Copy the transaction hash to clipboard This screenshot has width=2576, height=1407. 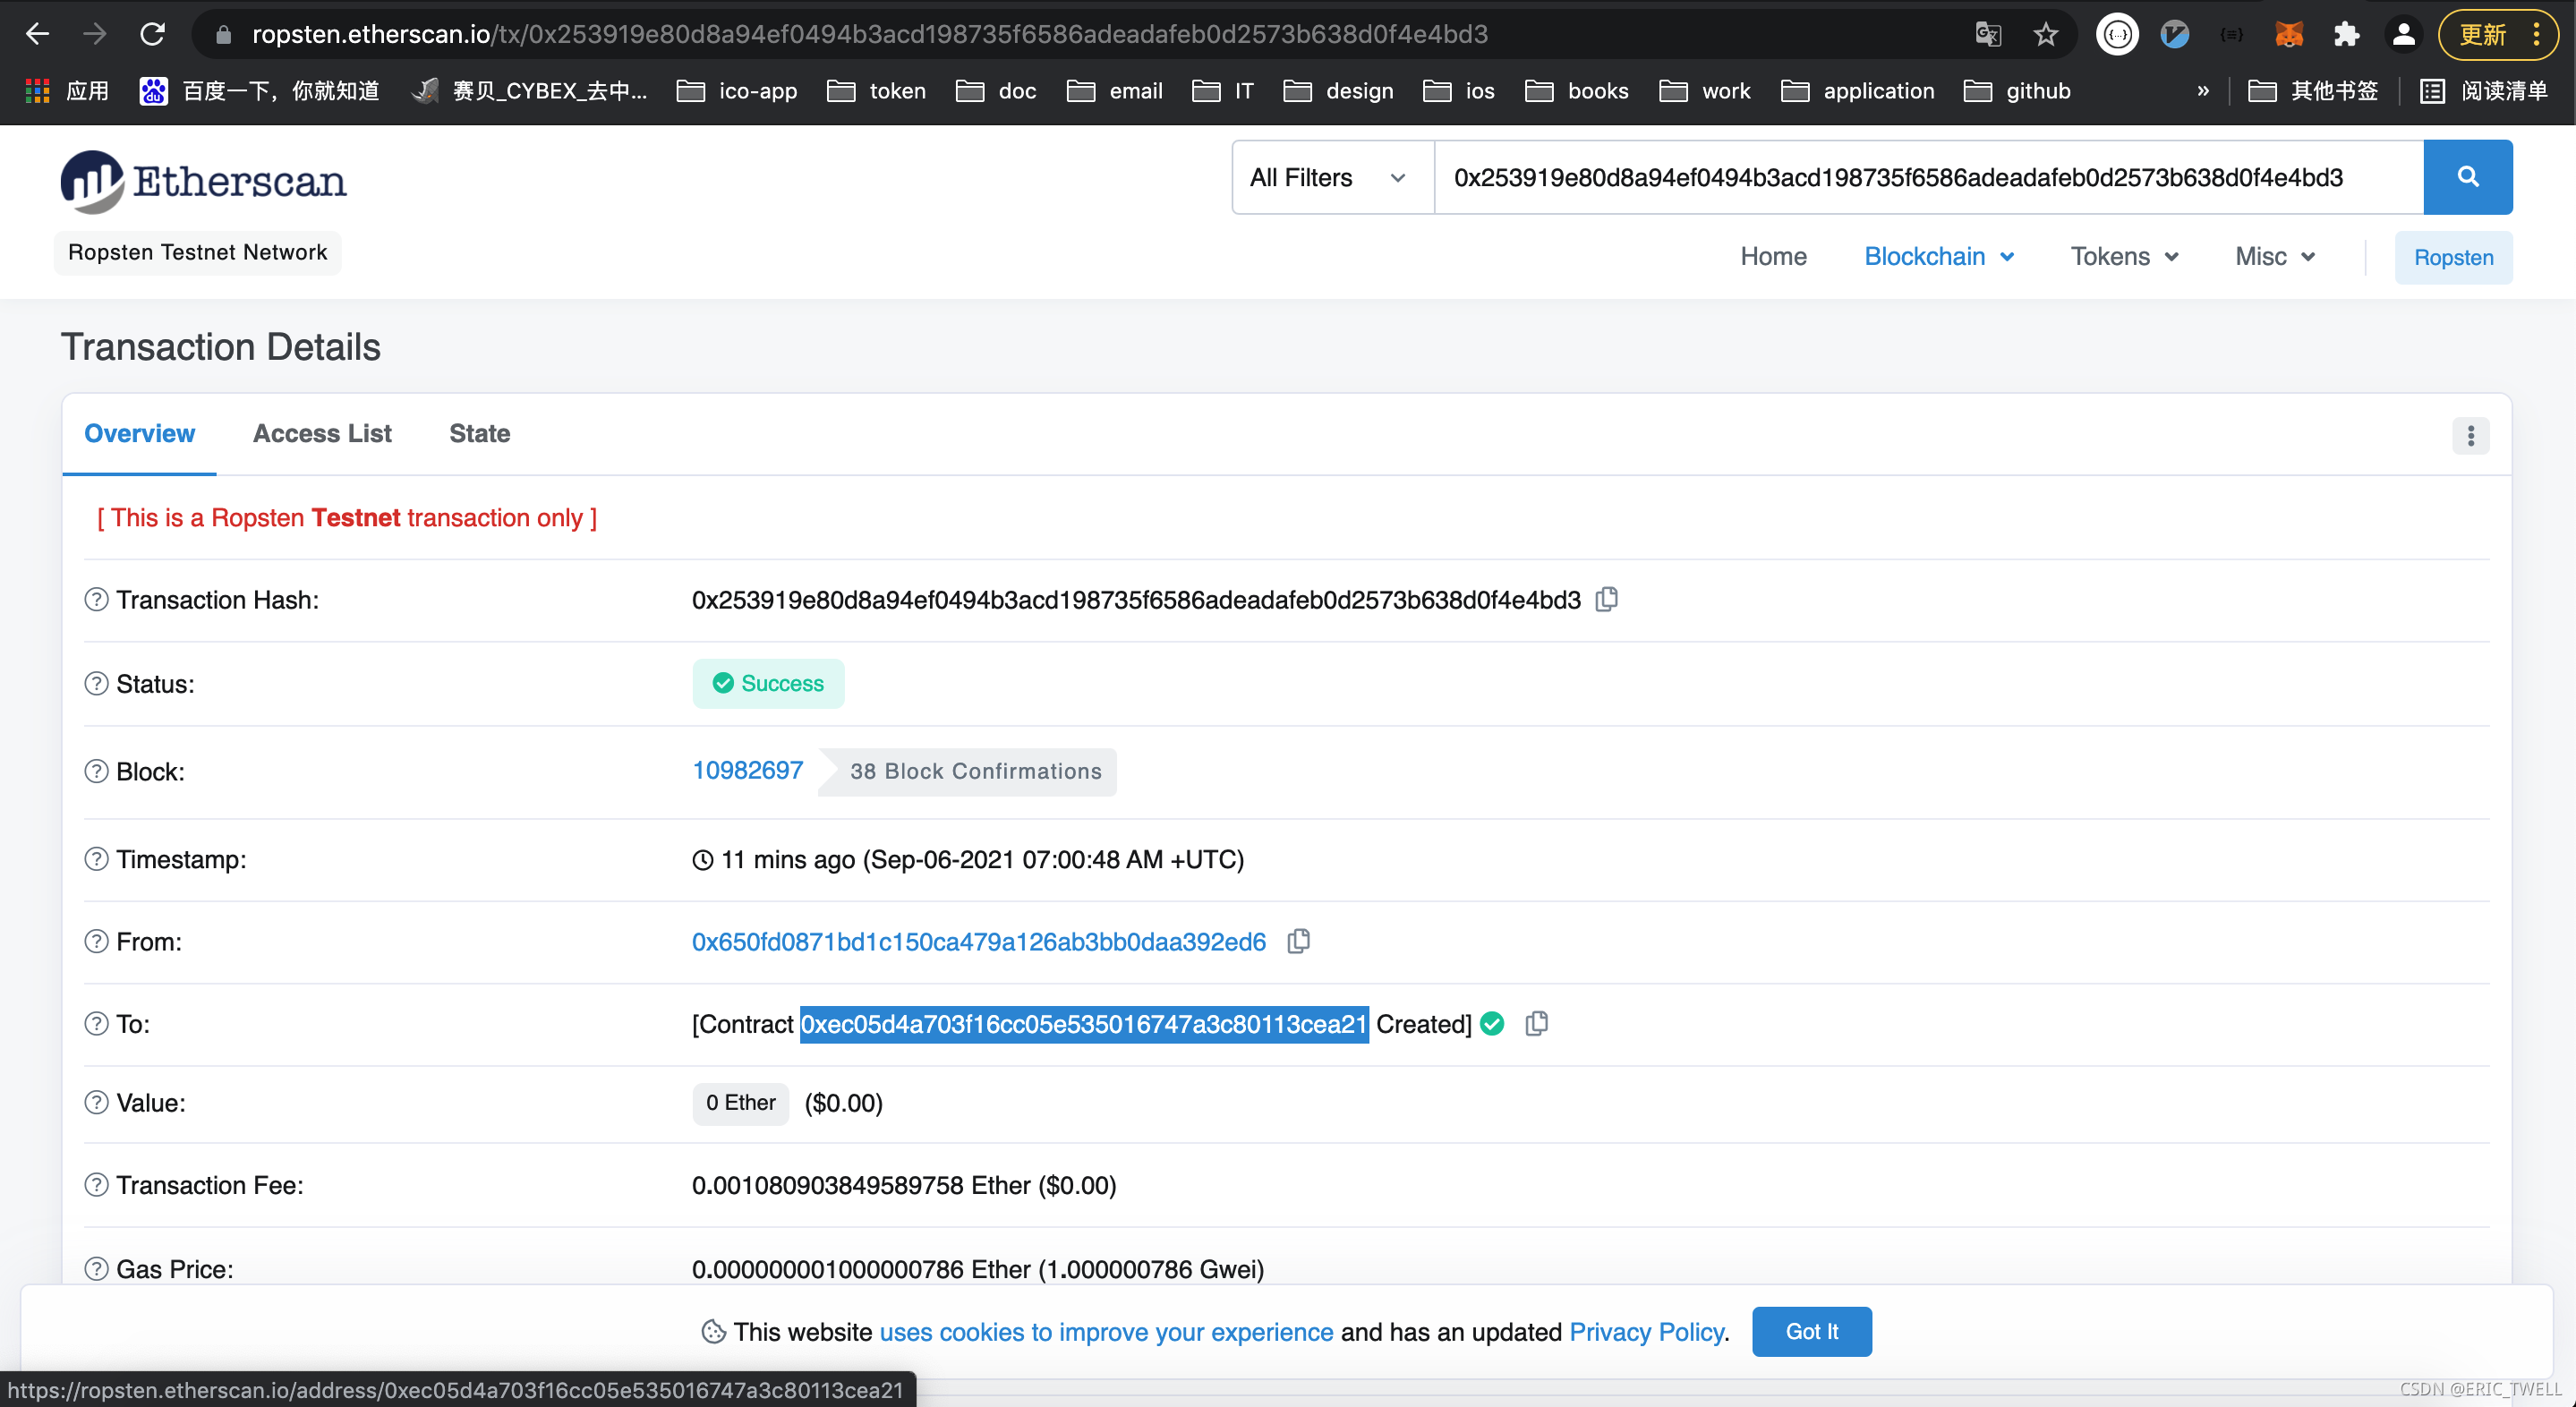click(x=1607, y=599)
